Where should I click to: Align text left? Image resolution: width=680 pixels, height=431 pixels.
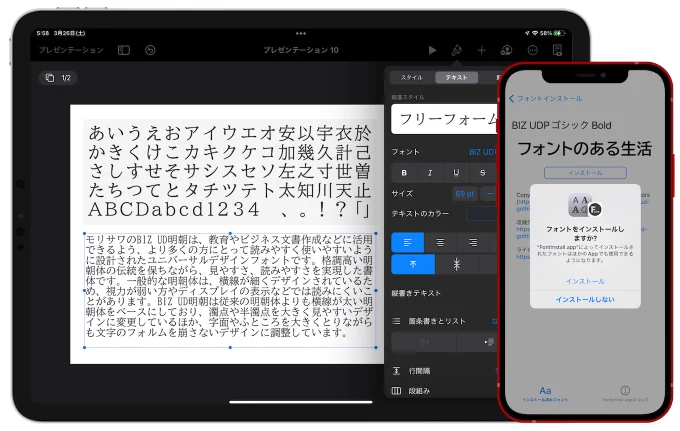[x=408, y=242]
